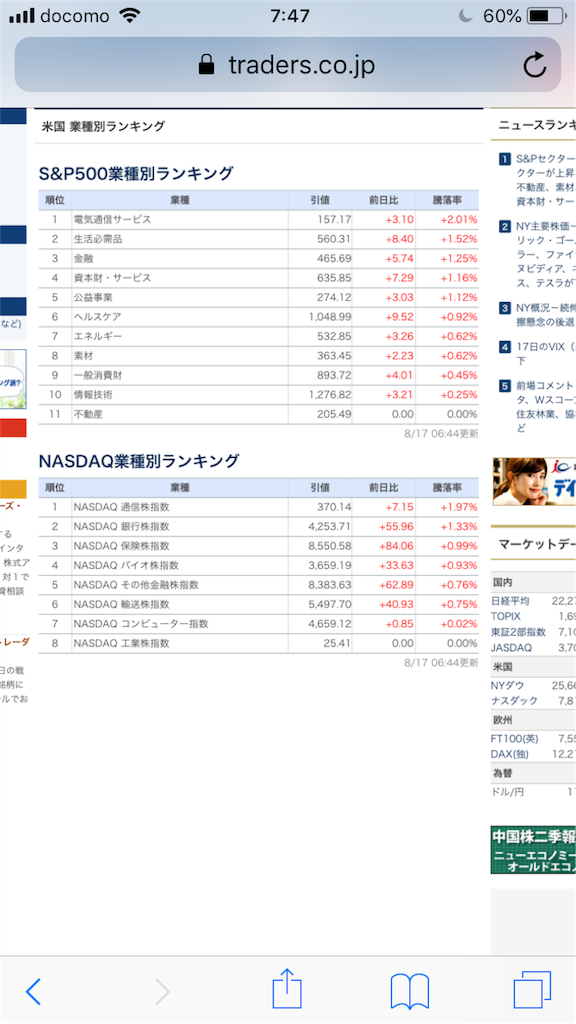576x1024 pixels.
Task: Open the TOPIX market data link
Action: (x=506, y=616)
